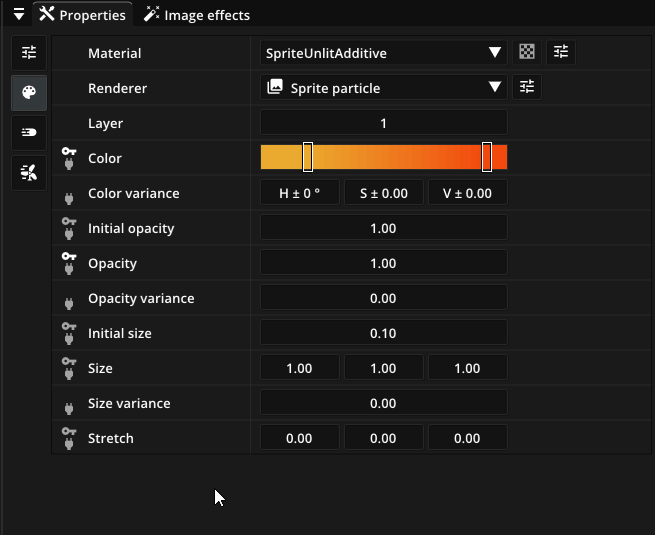Open the motion sidebar section
655x535 pixels.
point(29,132)
